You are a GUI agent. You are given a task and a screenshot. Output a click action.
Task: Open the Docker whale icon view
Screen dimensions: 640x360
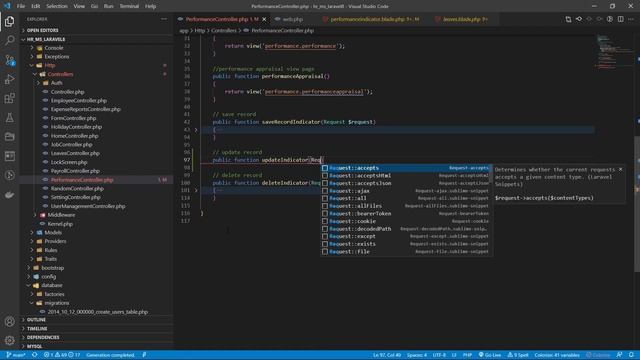pyautogui.click(x=9, y=195)
